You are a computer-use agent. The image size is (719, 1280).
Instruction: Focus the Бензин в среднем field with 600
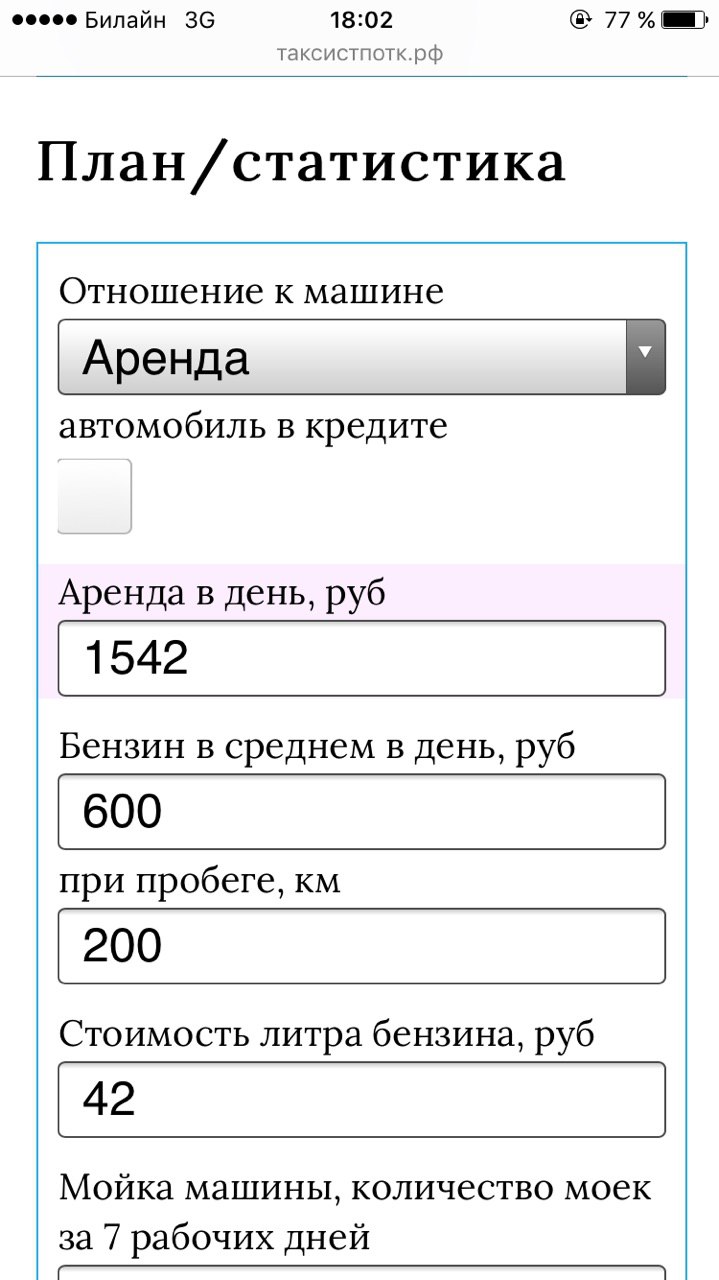tap(361, 811)
